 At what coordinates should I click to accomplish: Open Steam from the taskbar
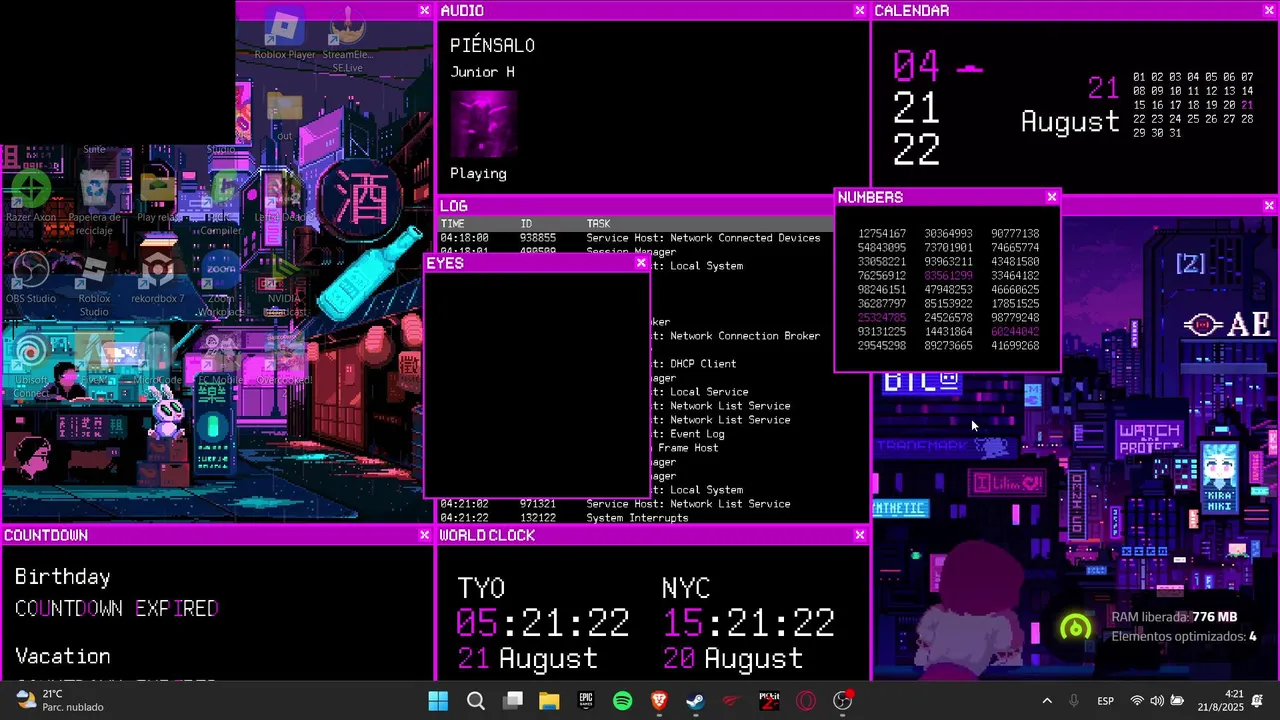coord(696,701)
